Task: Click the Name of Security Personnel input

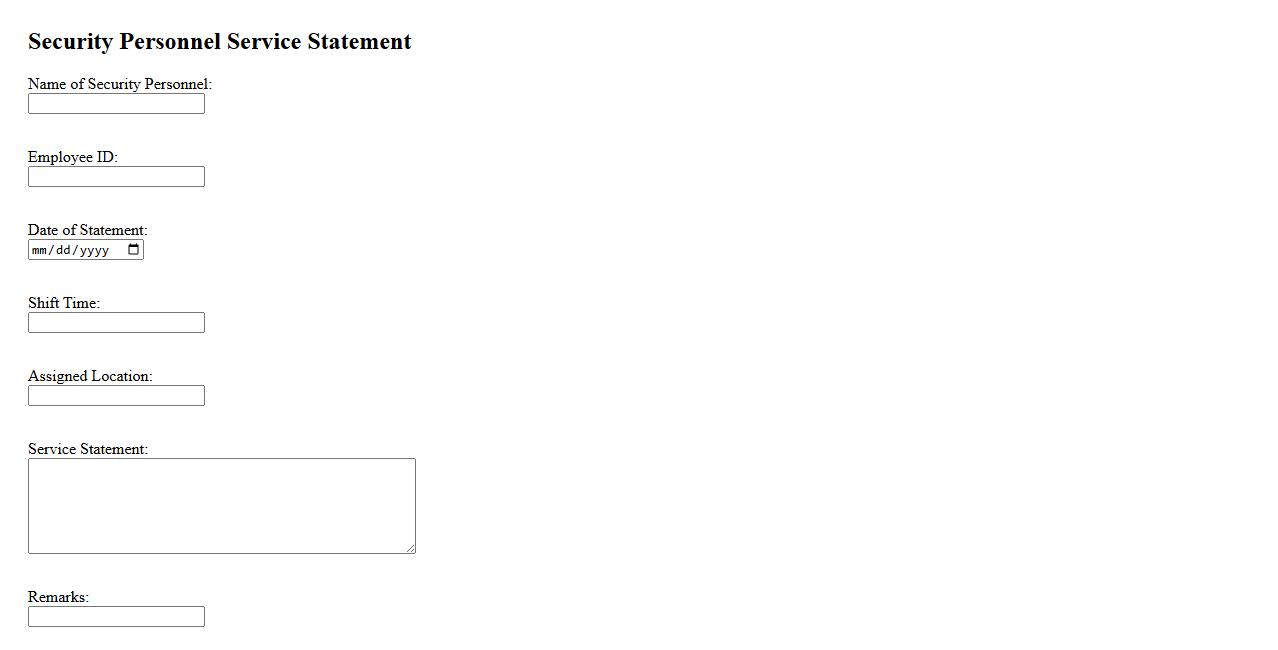Action: [x=116, y=104]
